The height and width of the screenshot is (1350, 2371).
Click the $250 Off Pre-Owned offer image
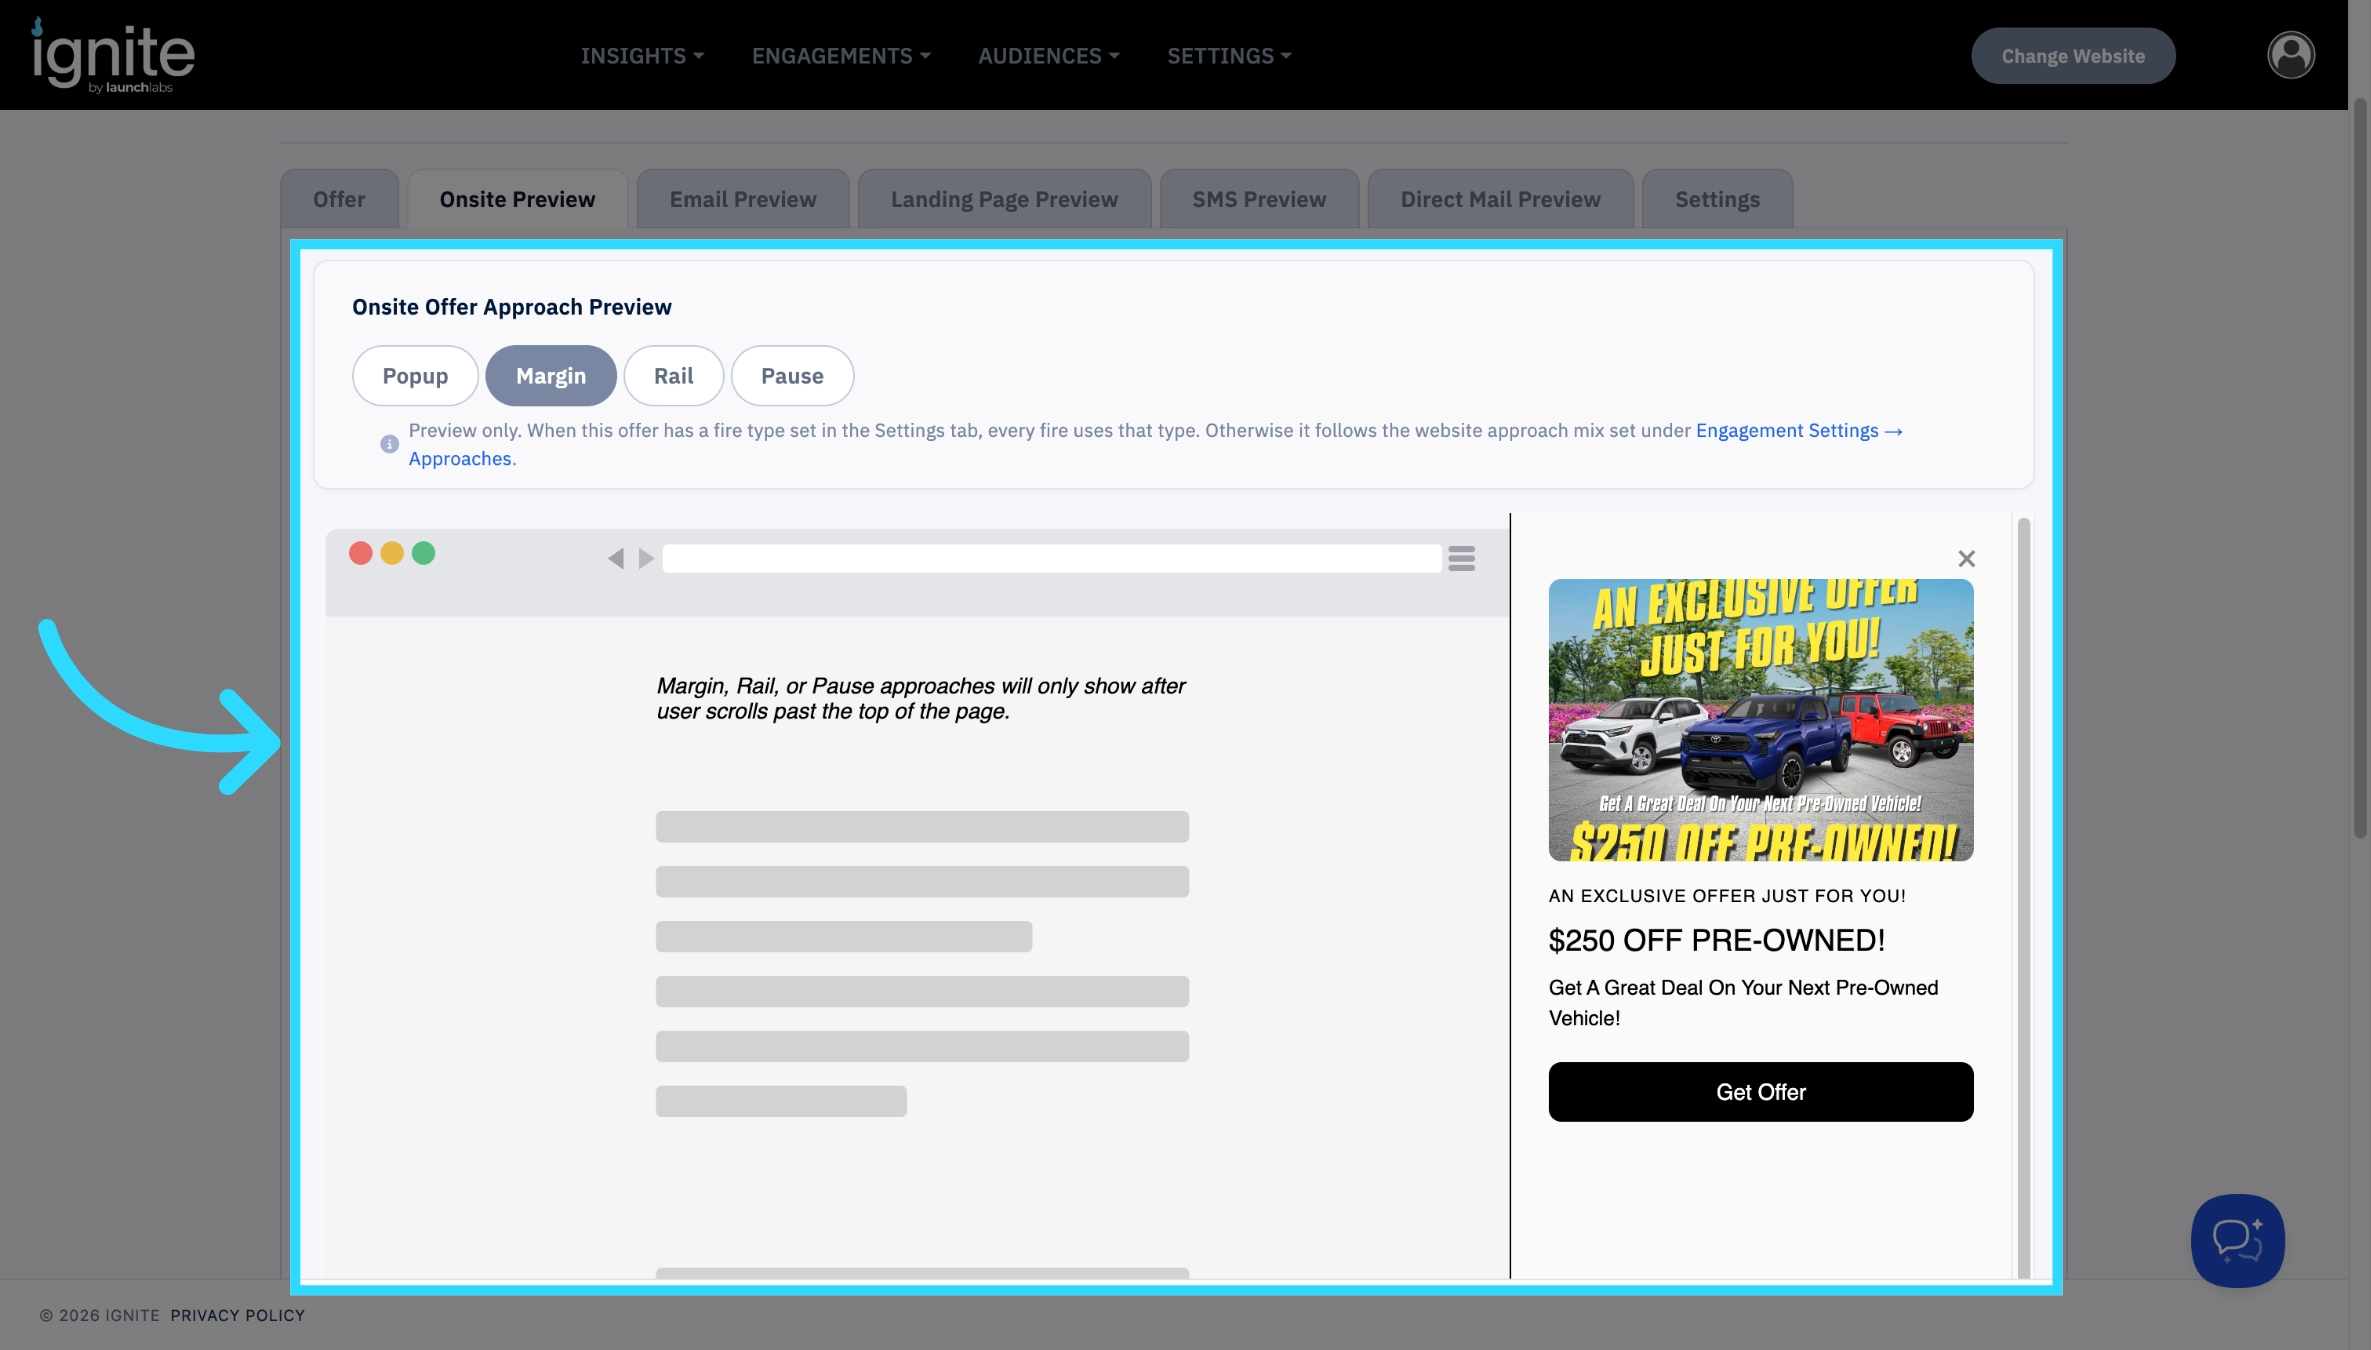click(1760, 720)
